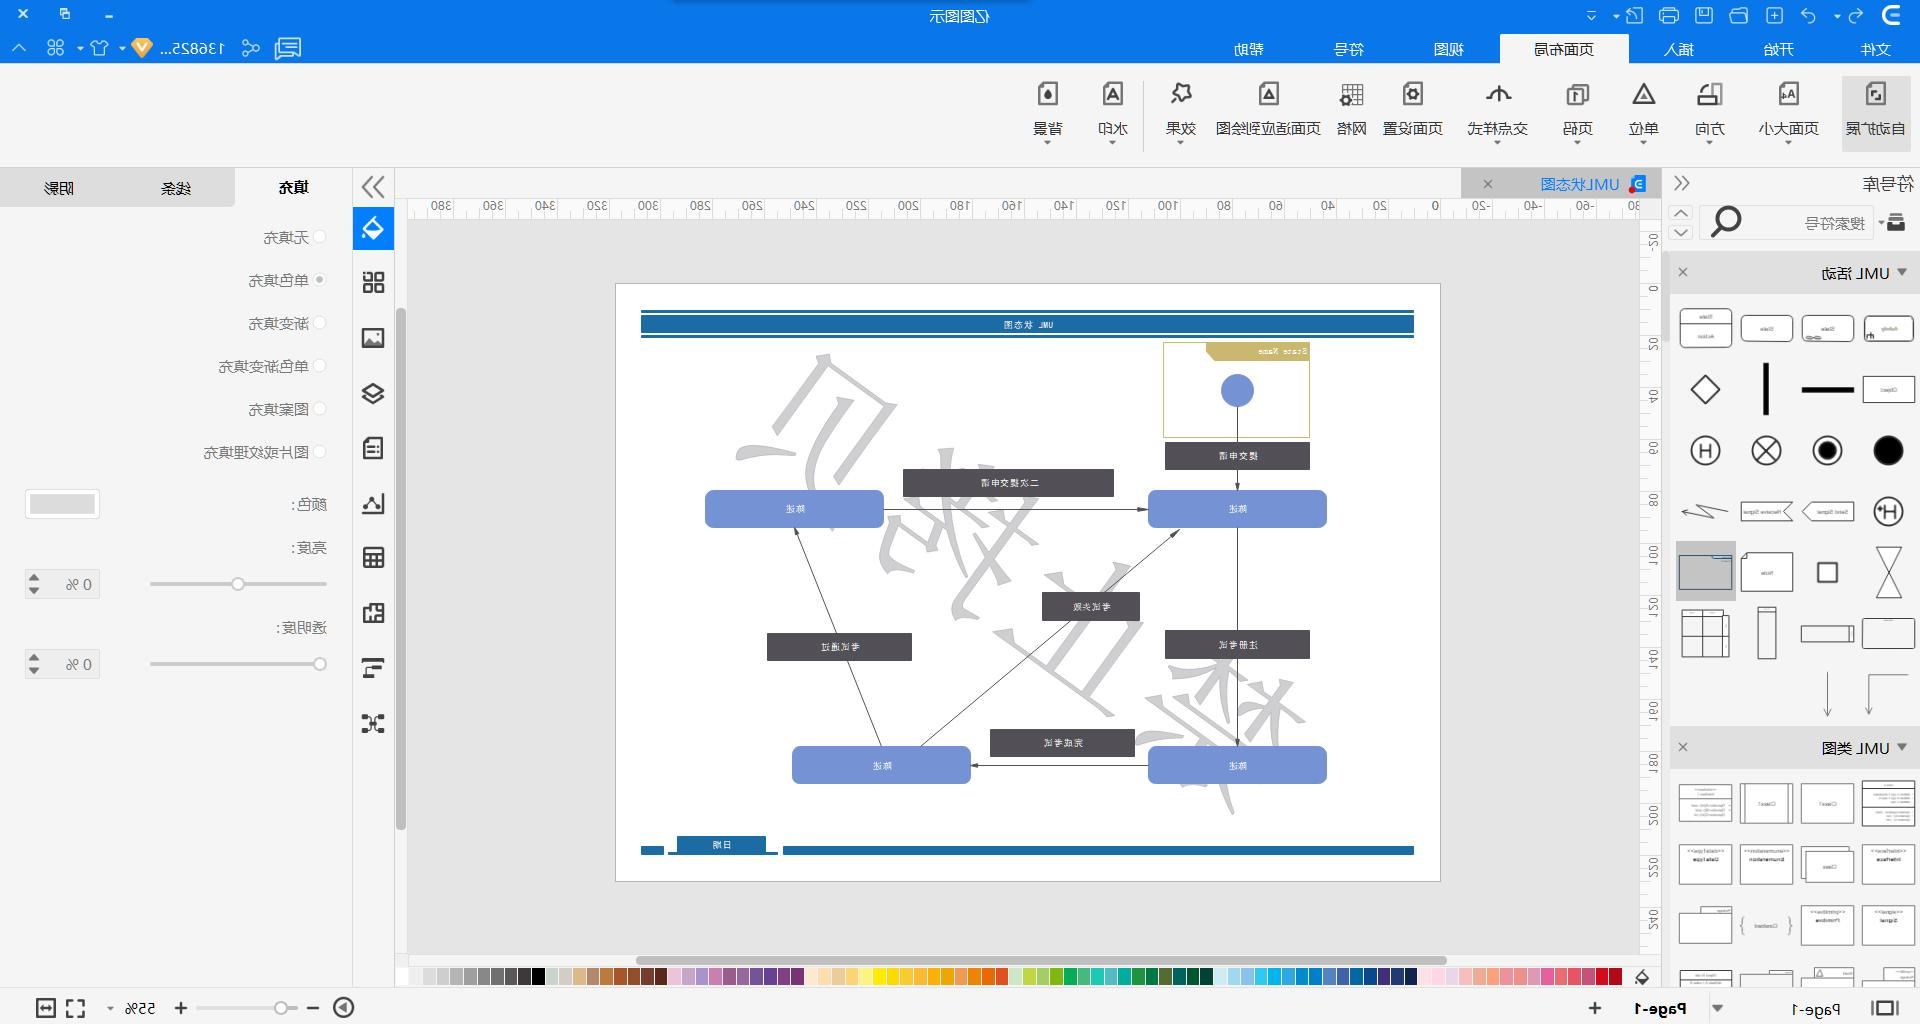The width and height of the screenshot is (1920, 1024).
Task: Click the 亮度 brightness slider handle
Action: pos(238,584)
